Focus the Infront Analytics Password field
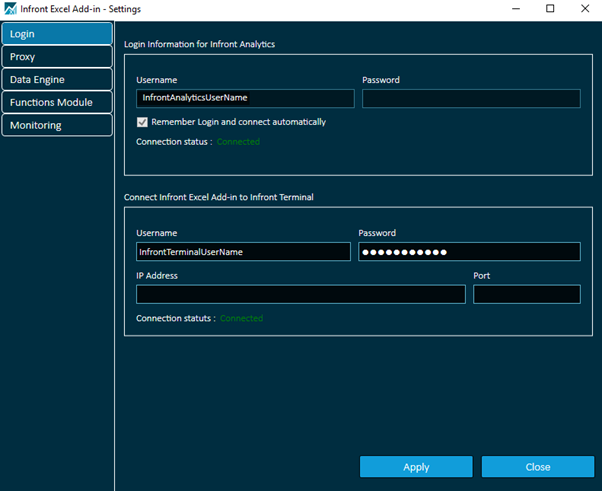 [x=471, y=98]
